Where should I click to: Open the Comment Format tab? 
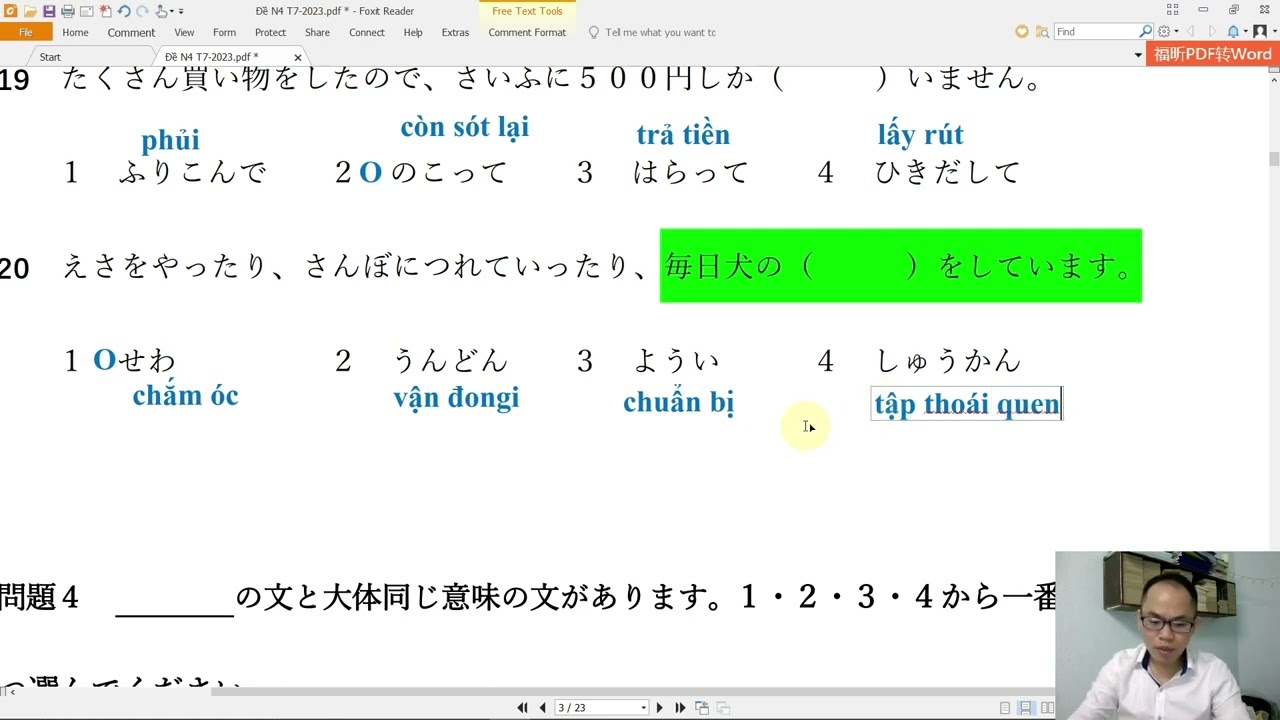click(x=527, y=32)
